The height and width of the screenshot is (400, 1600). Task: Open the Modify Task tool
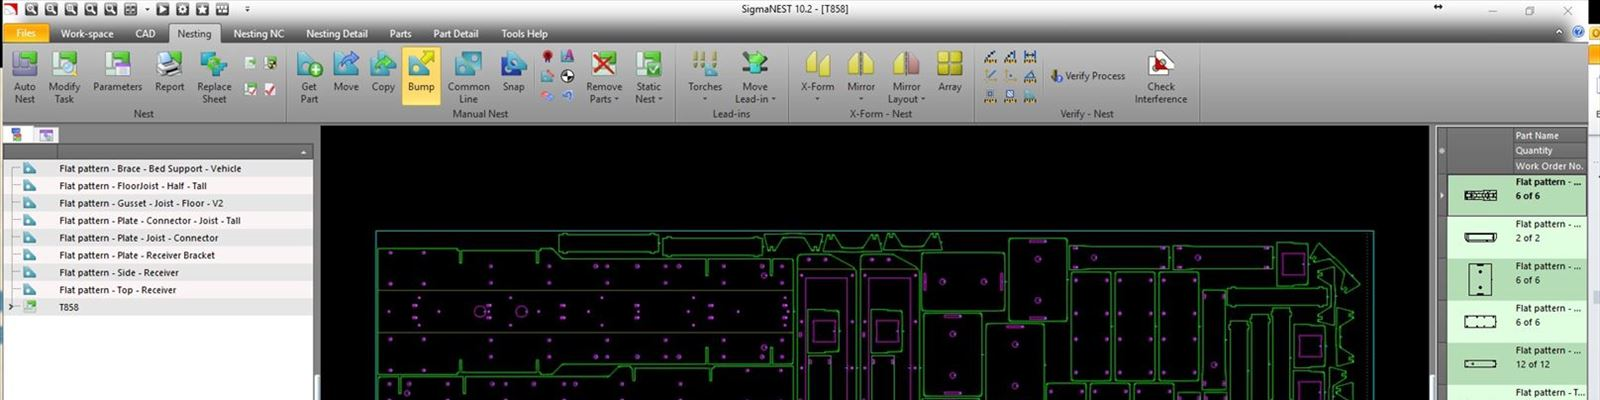[x=64, y=77]
